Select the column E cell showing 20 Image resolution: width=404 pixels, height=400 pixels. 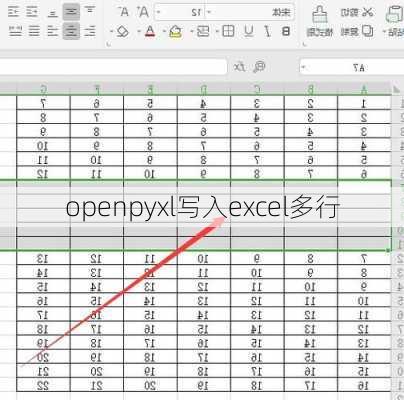[x=150, y=385]
